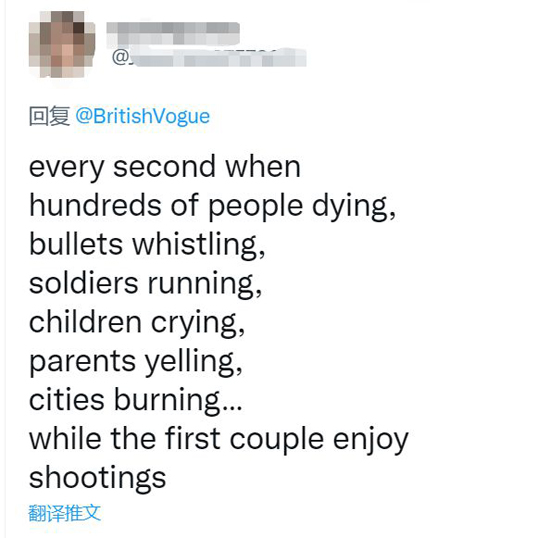
Task: Open the pixelated profile avatar
Action: [x=62, y=44]
